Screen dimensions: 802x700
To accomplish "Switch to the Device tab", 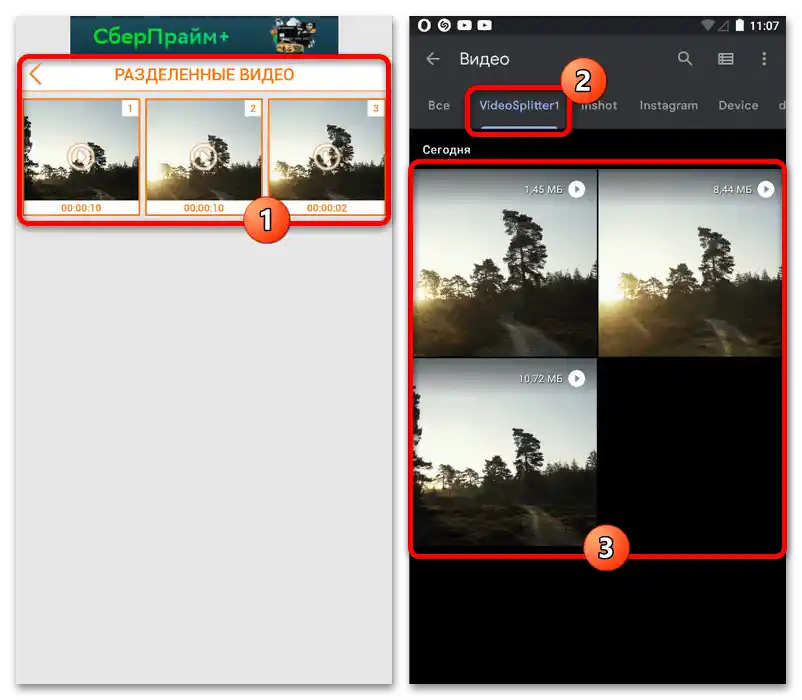I will pyautogui.click(x=738, y=105).
